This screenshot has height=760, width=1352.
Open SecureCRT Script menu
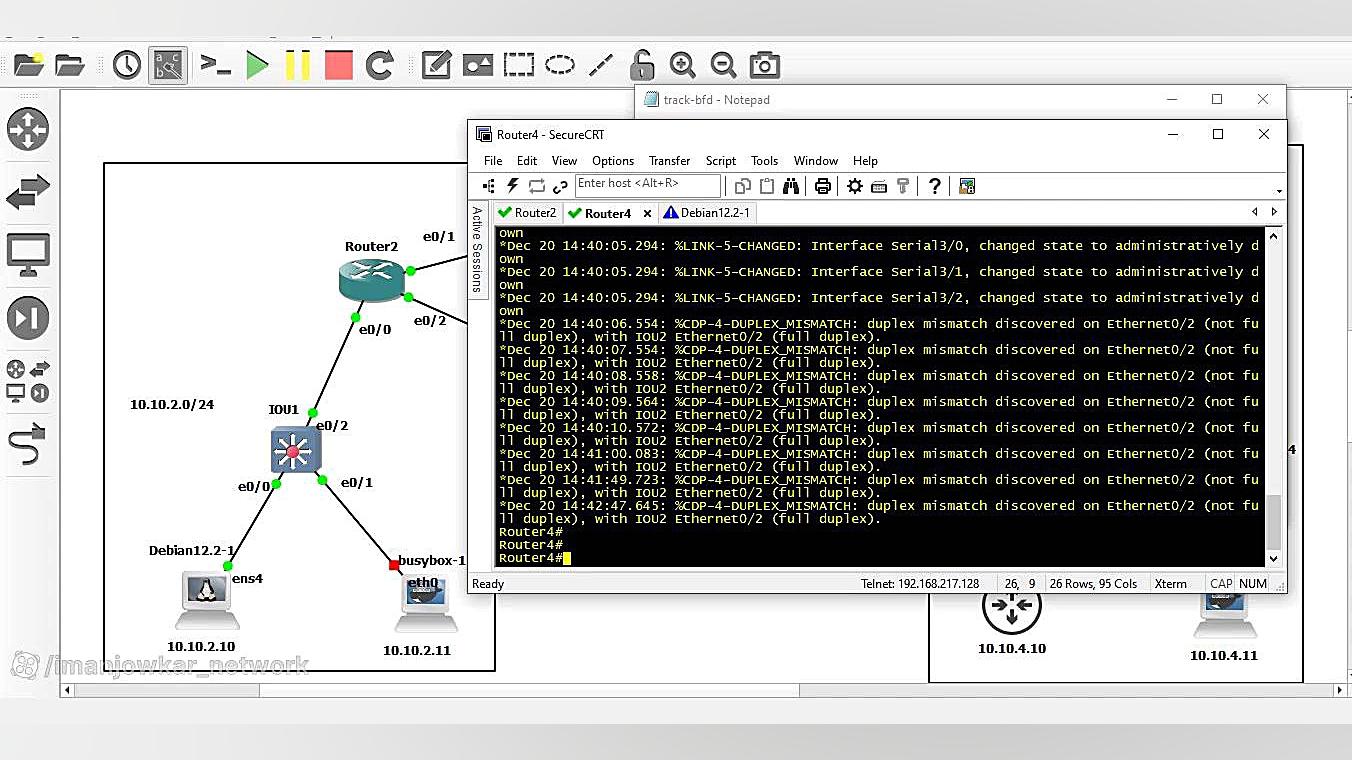(720, 161)
